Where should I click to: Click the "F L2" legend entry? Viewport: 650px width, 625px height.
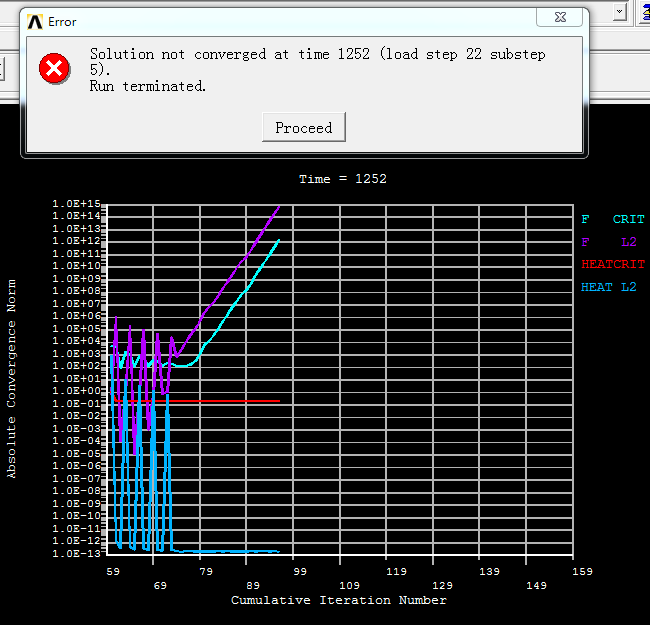pos(609,242)
